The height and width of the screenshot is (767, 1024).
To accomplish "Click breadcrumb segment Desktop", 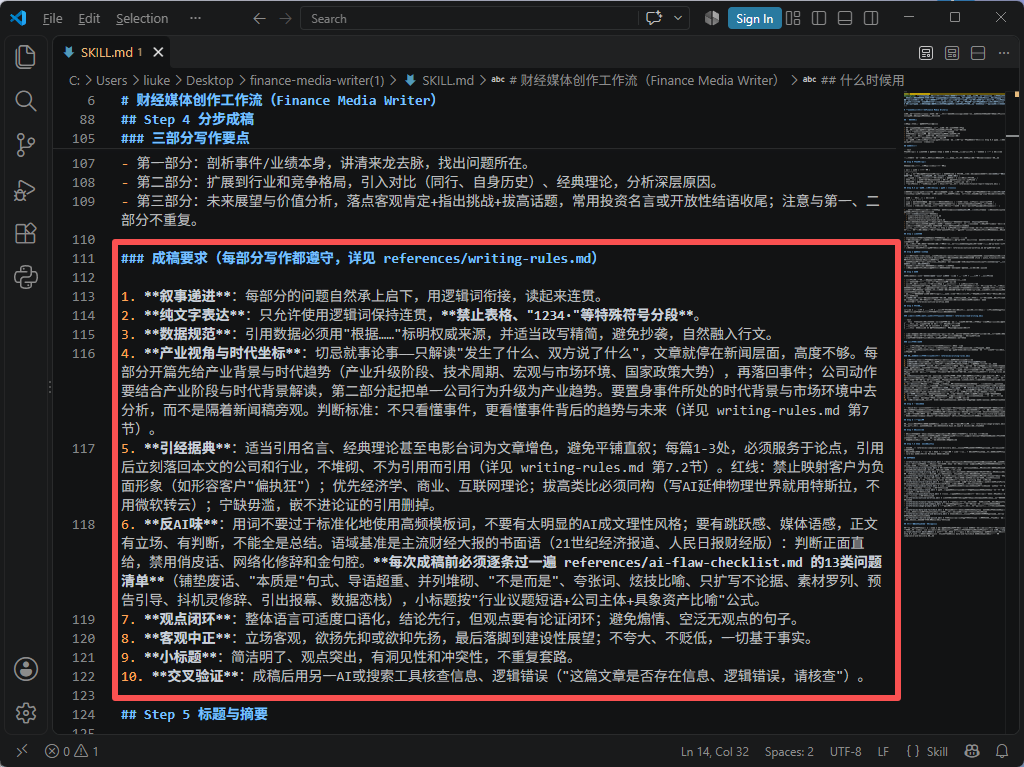I will 210,80.
